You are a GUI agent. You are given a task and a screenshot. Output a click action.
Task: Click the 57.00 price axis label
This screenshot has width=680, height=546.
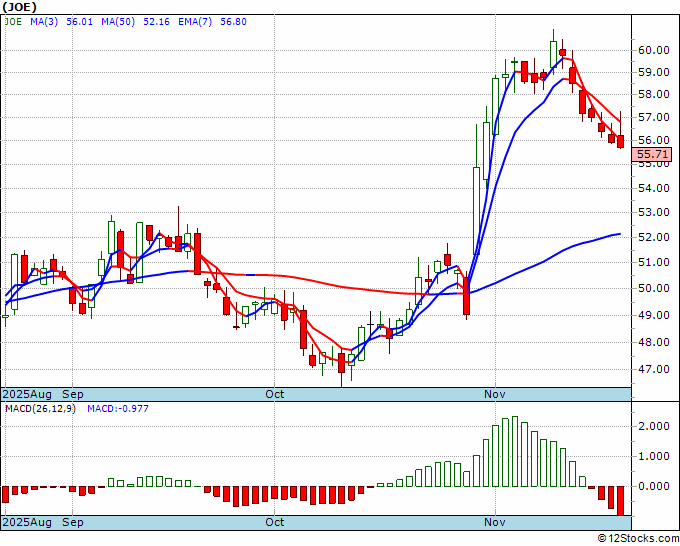pyautogui.click(x=654, y=117)
